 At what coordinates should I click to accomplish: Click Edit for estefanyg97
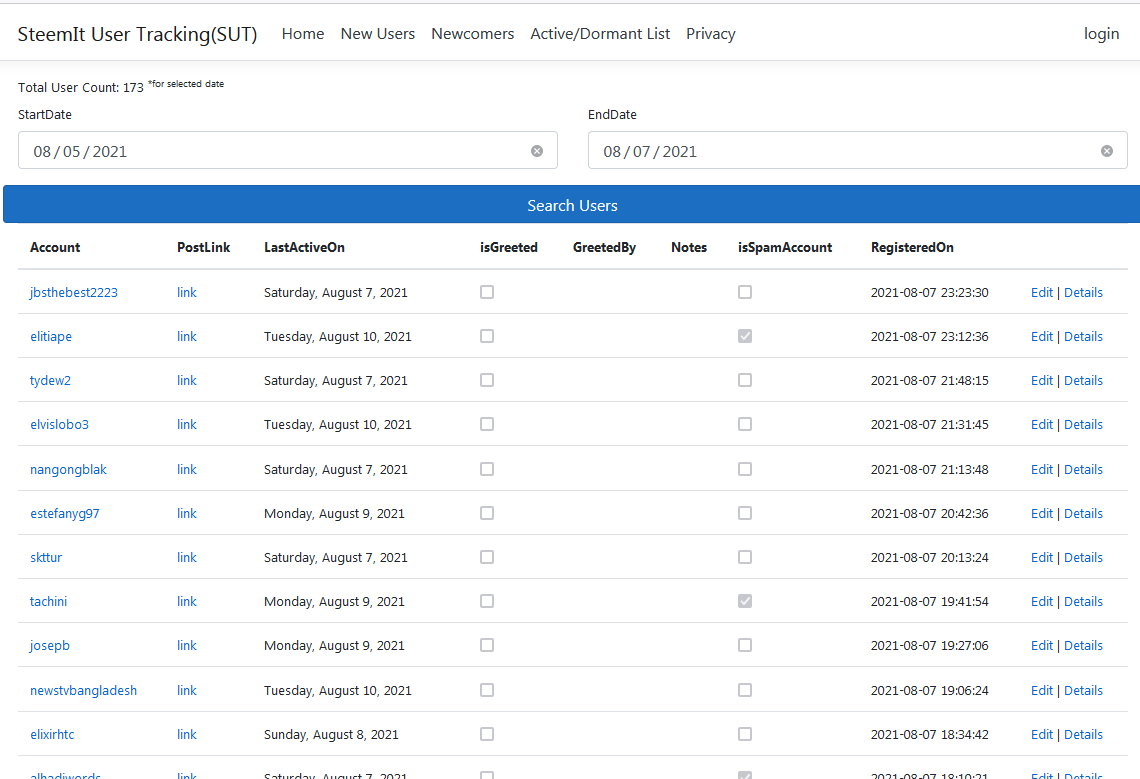click(x=1042, y=514)
